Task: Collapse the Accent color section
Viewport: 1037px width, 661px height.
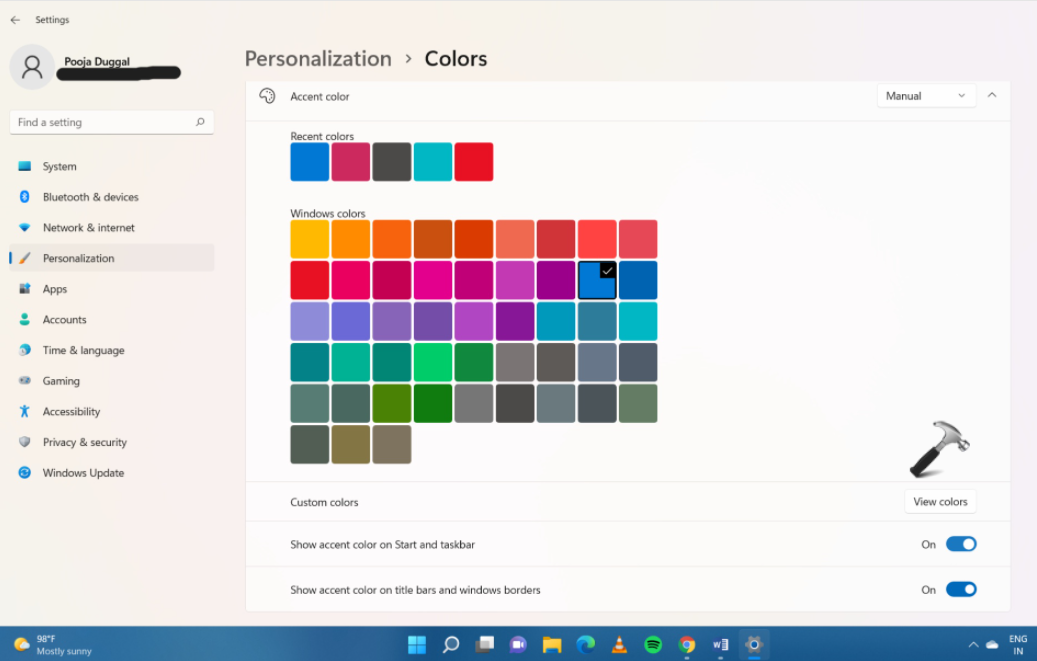Action: click(x=992, y=96)
